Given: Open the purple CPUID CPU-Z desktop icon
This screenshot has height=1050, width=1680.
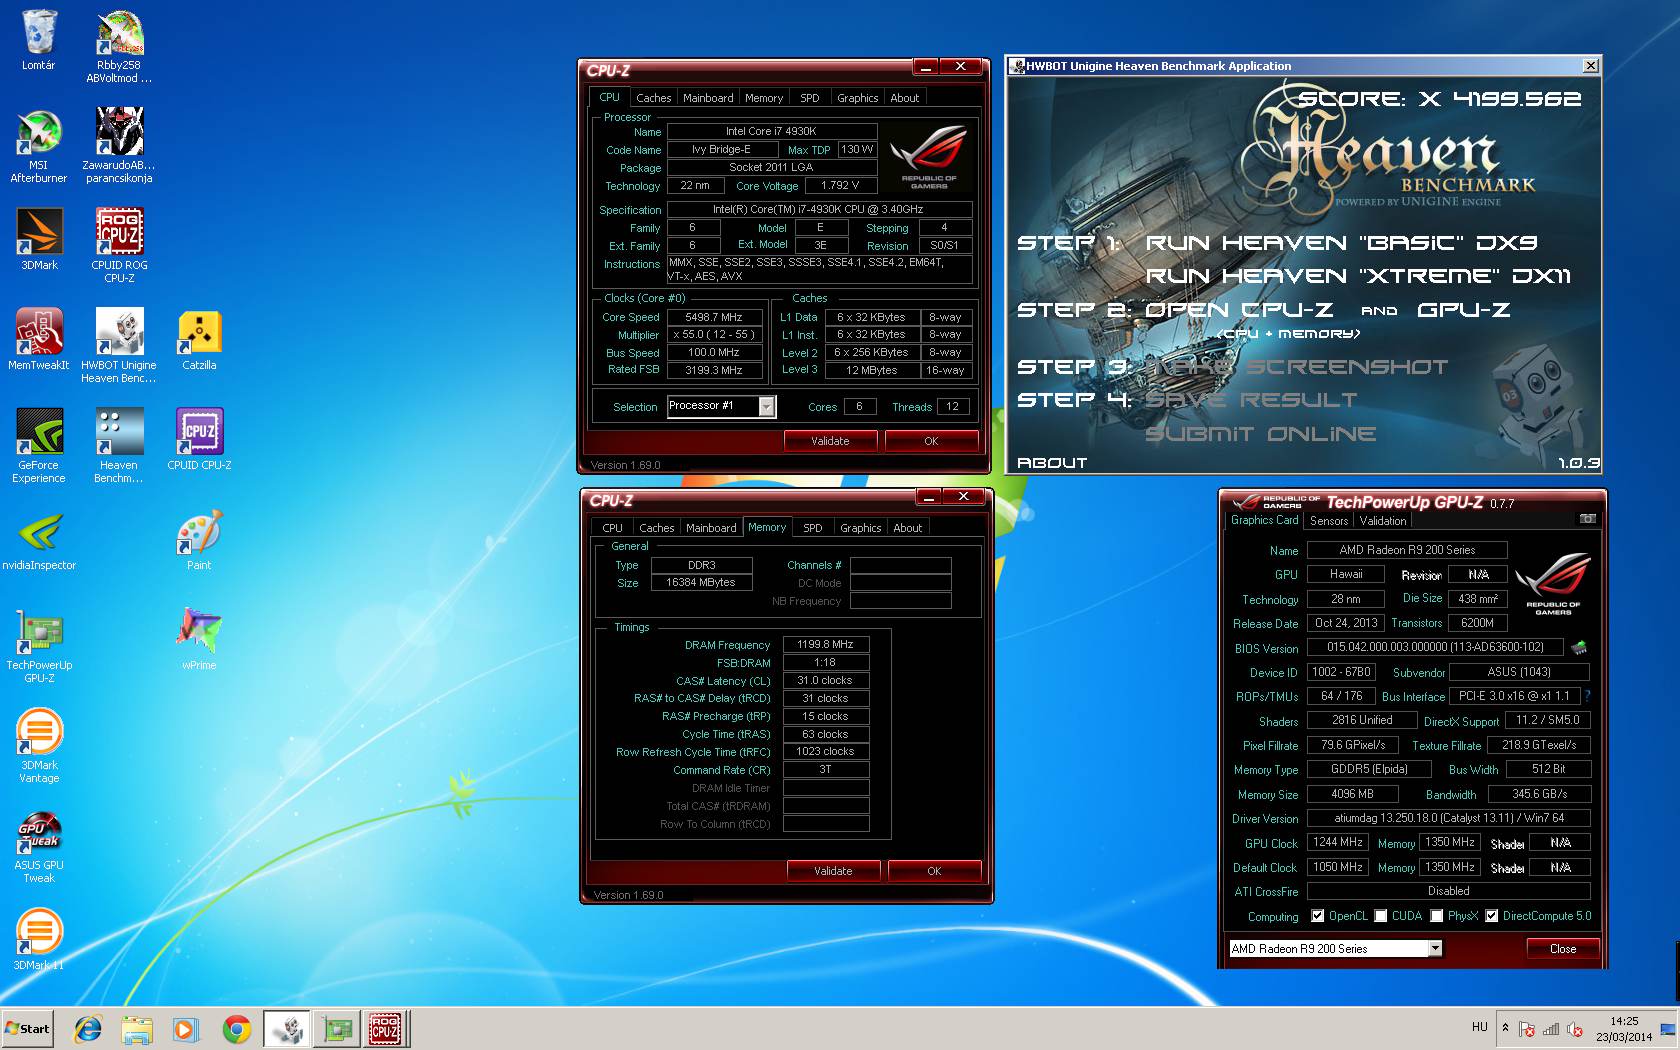Looking at the screenshot, I should 199,439.
